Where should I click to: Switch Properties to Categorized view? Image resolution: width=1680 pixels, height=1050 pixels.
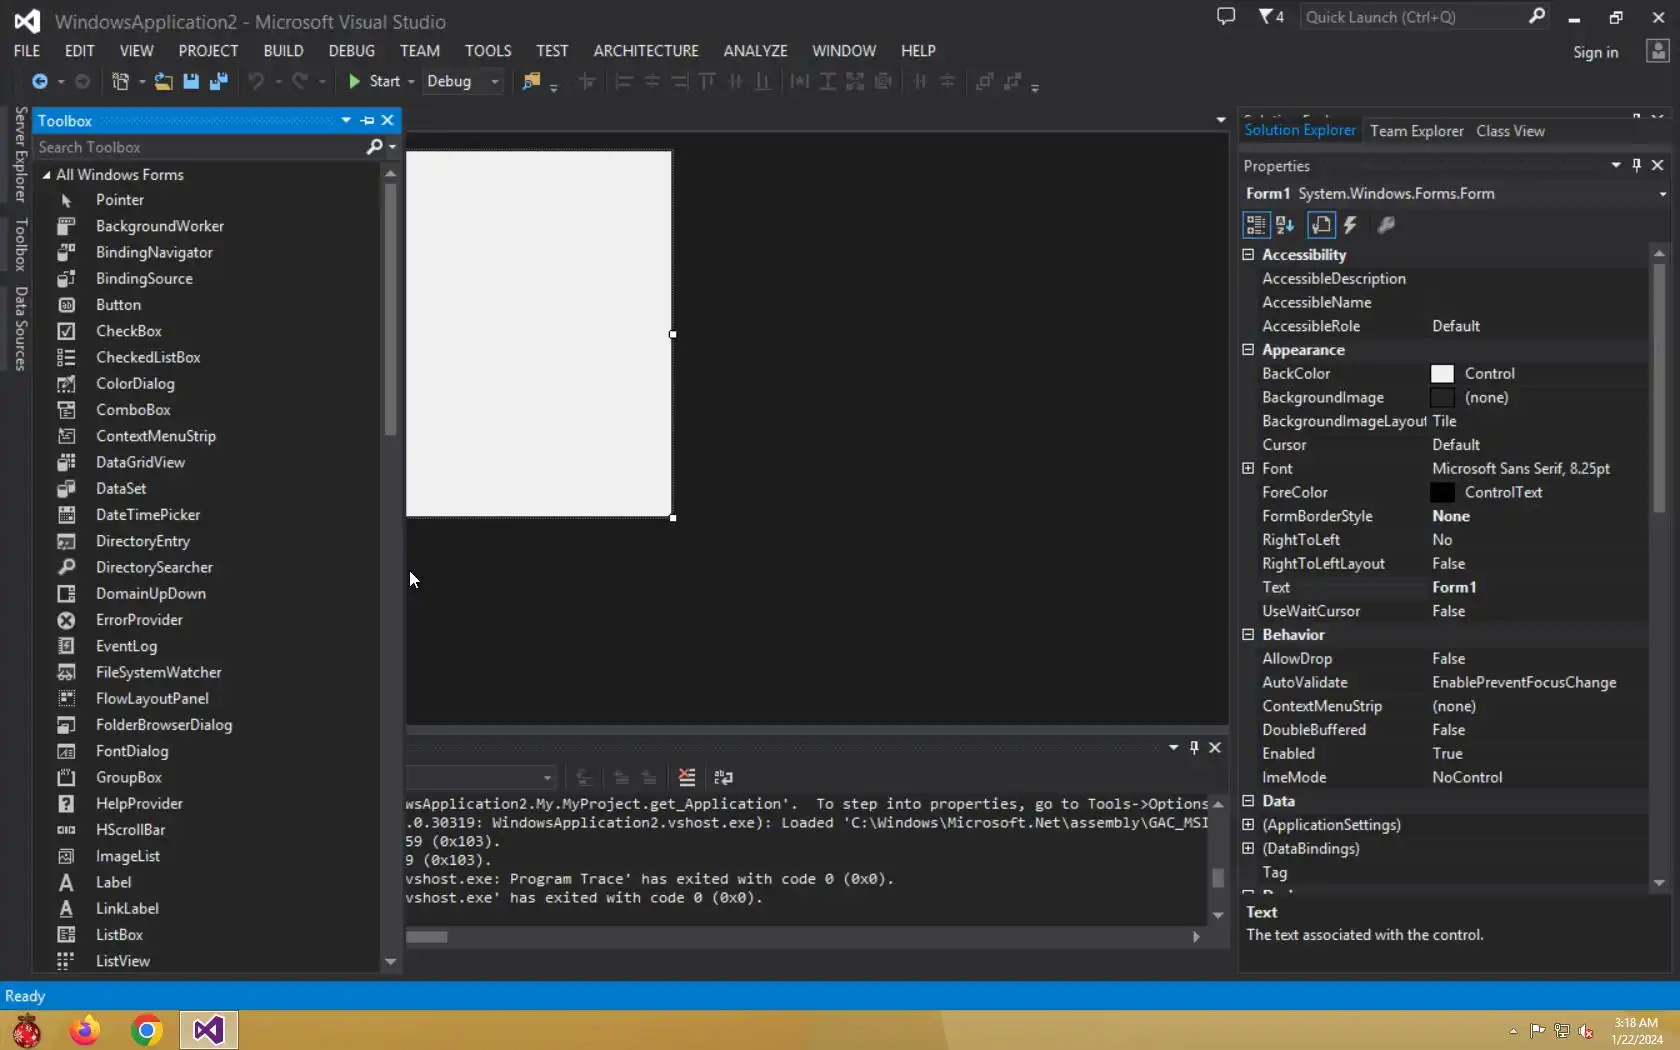1256,225
